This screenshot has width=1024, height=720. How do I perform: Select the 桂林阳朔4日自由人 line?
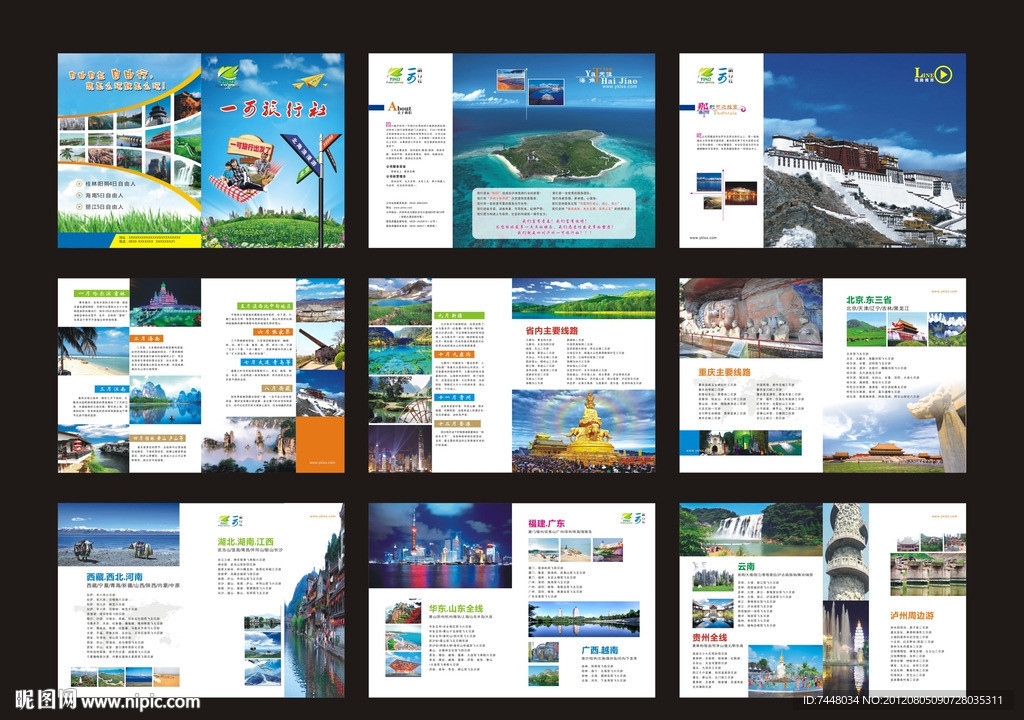click(x=110, y=184)
